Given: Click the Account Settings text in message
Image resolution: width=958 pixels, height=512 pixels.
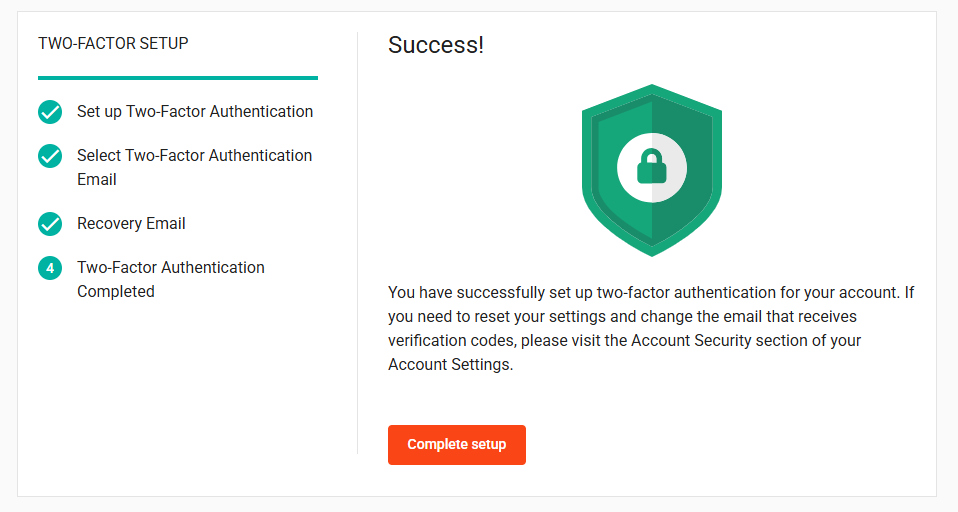Looking at the screenshot, I should click(449, 365).
